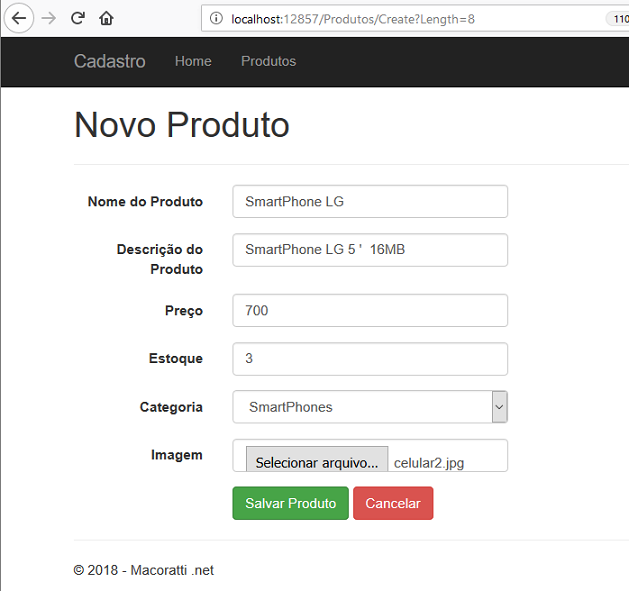Click the zoom level badge in address bar
The image size is (629, 591).
tap(618, 19)
